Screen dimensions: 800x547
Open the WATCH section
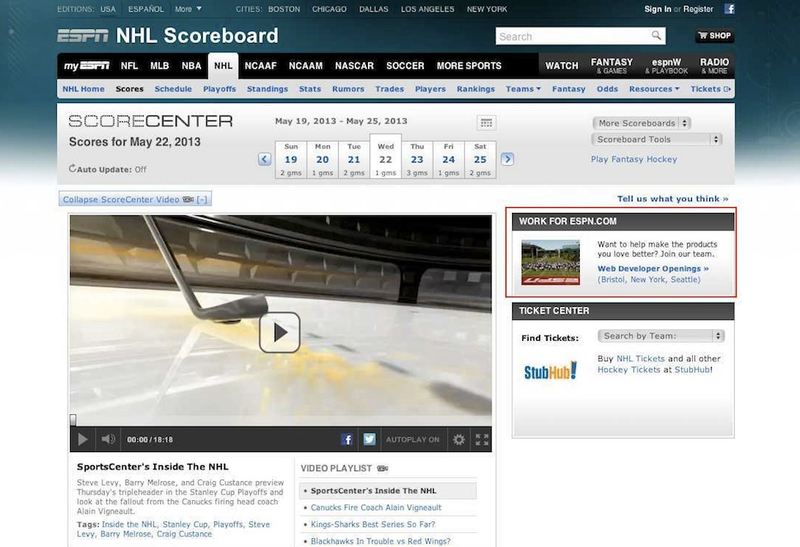(562, 66)
